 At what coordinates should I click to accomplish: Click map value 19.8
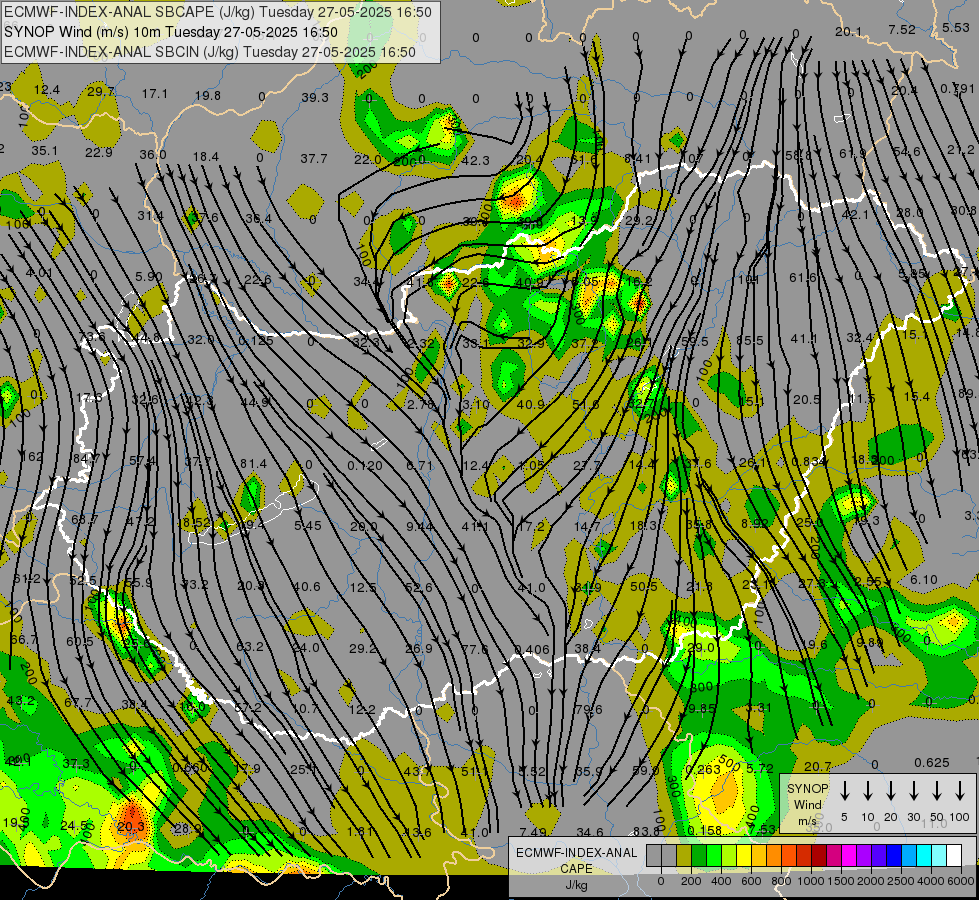coord(208,96)
